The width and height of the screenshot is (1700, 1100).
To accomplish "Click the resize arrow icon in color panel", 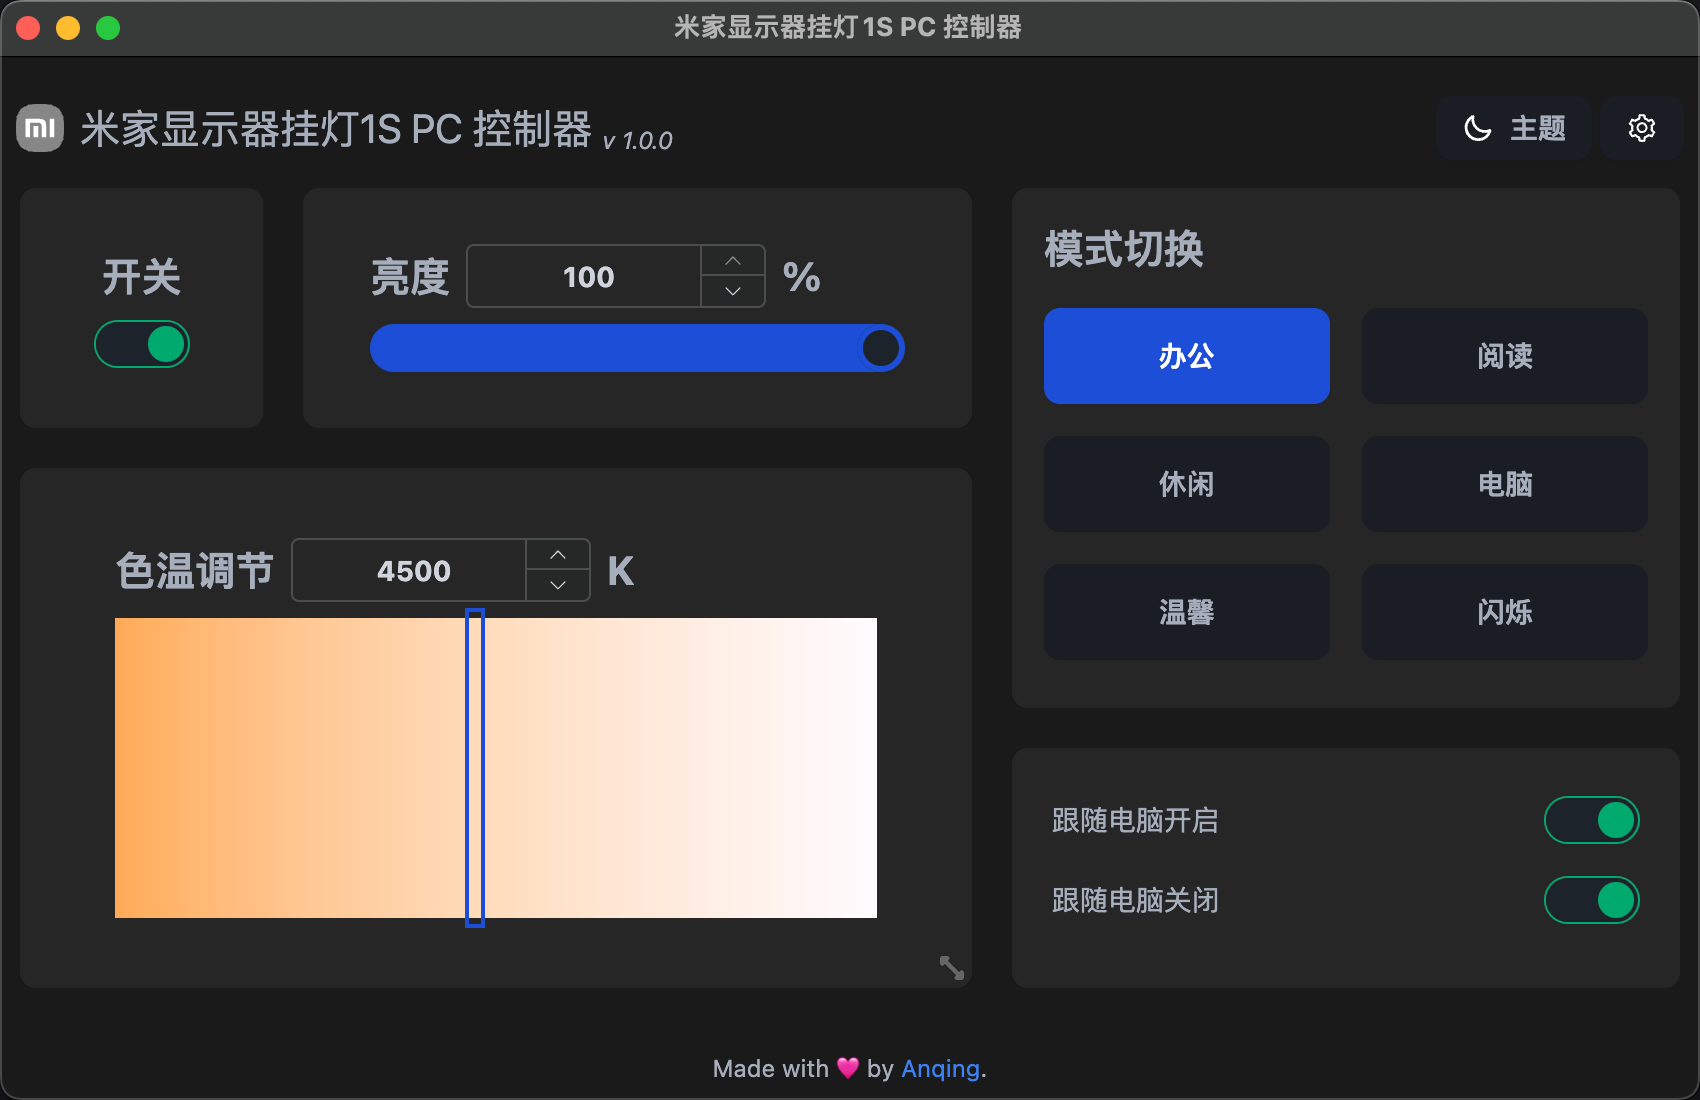I will click(952, 968).
